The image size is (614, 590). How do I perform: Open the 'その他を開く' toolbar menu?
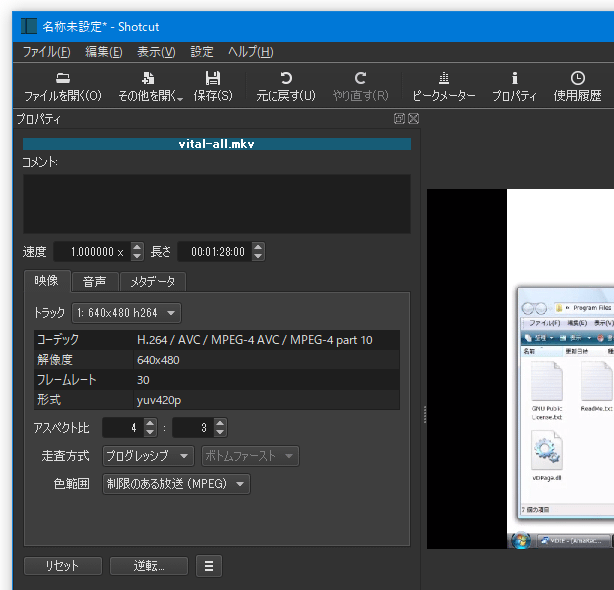click(150, 87)
